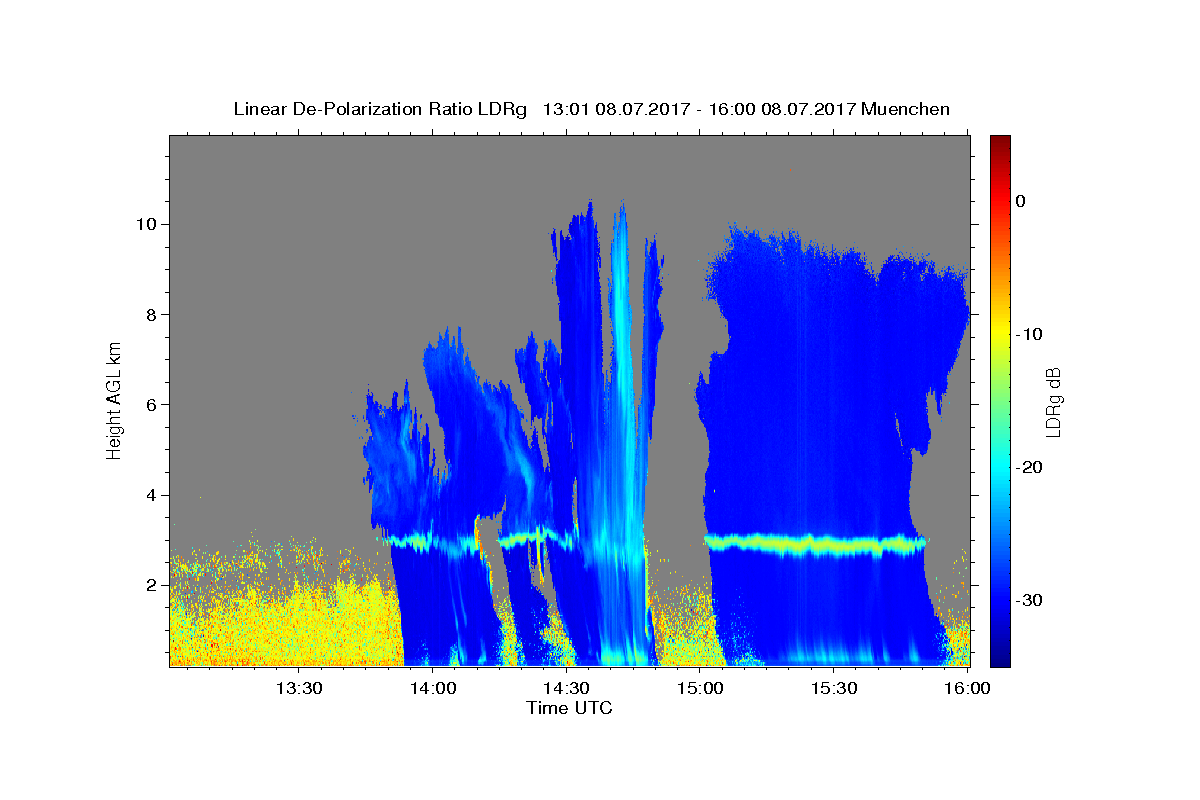Click the '14:00' time axis label
The width and height of the screenshot is (1200, 800).
click(432, 688)
